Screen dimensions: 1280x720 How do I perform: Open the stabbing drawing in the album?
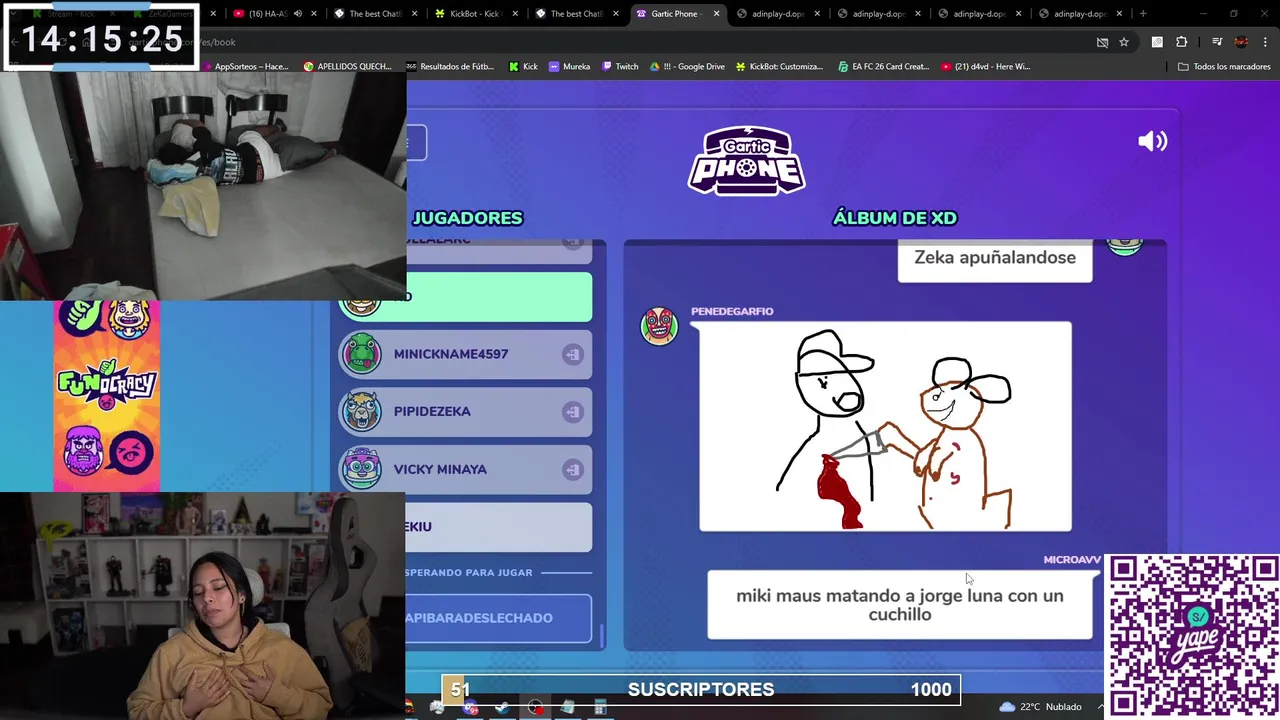pos(885,427)
